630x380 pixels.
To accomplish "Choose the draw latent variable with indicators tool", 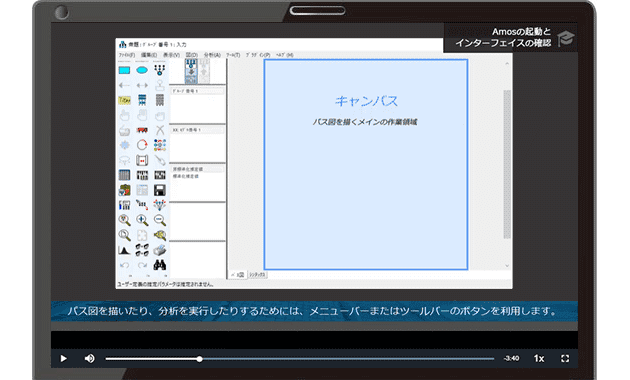I will click(x=160, y=70).
